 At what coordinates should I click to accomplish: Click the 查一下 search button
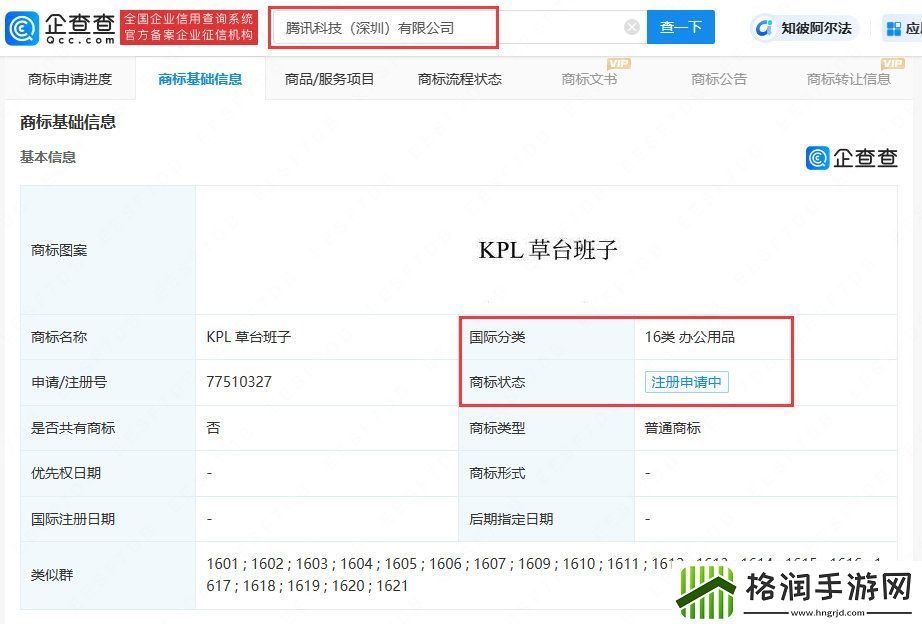pos(680,27)
